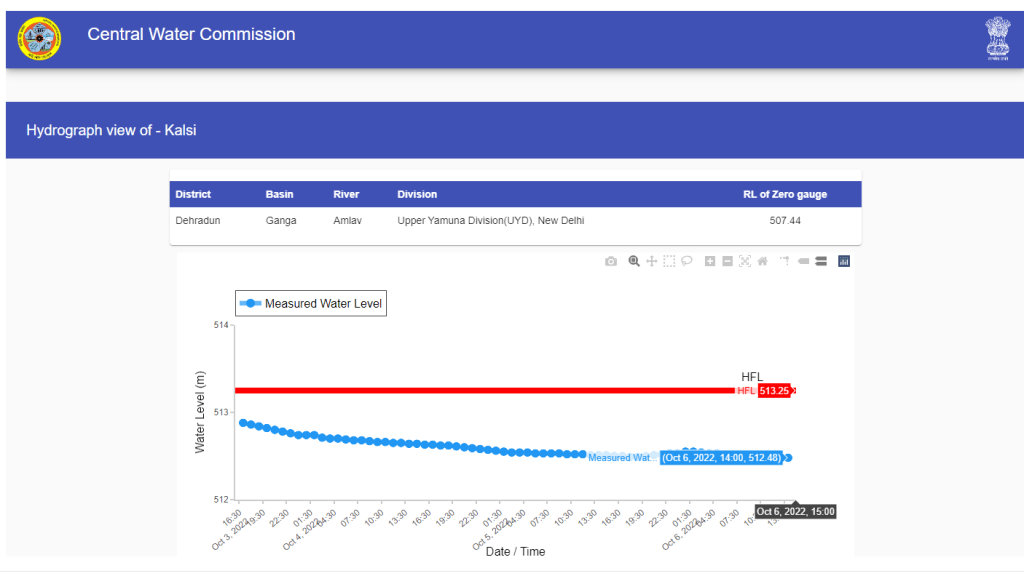This screenshot has width=1024, height=576.
Task: Zoom in with the plus icon
Action: tap(710, 261)
